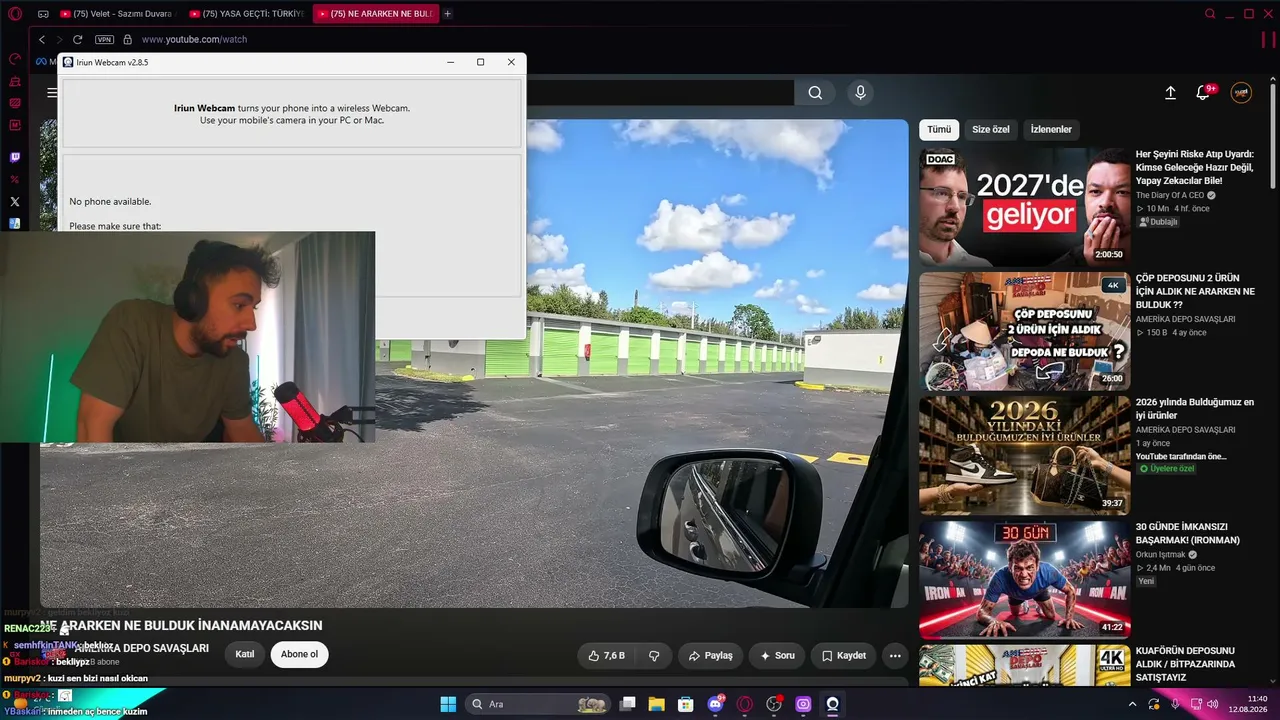Save the video with 'Kaydet'
Viewport: 1280px width, 720px height.
point(844,655)
